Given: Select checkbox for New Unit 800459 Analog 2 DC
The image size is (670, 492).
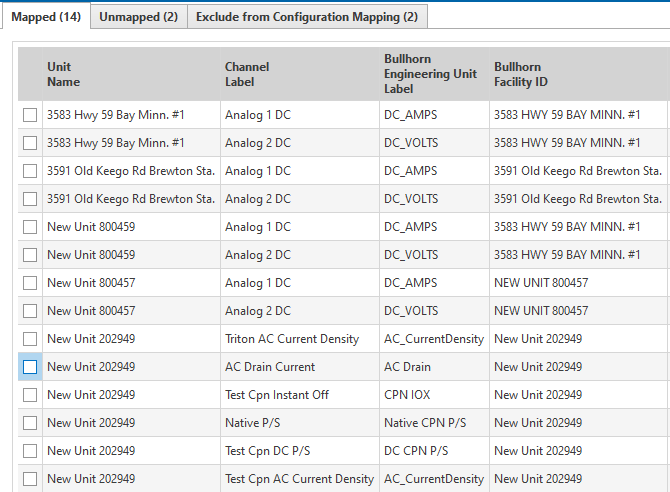Looking at the screenshot, I should (x=30, y=255).
